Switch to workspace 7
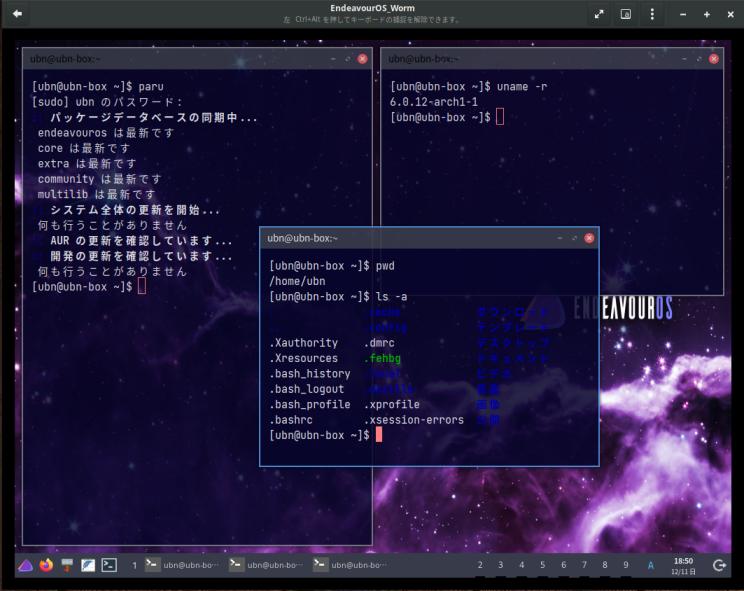Viewport: 744px width, 591px height. pos(584,565)
